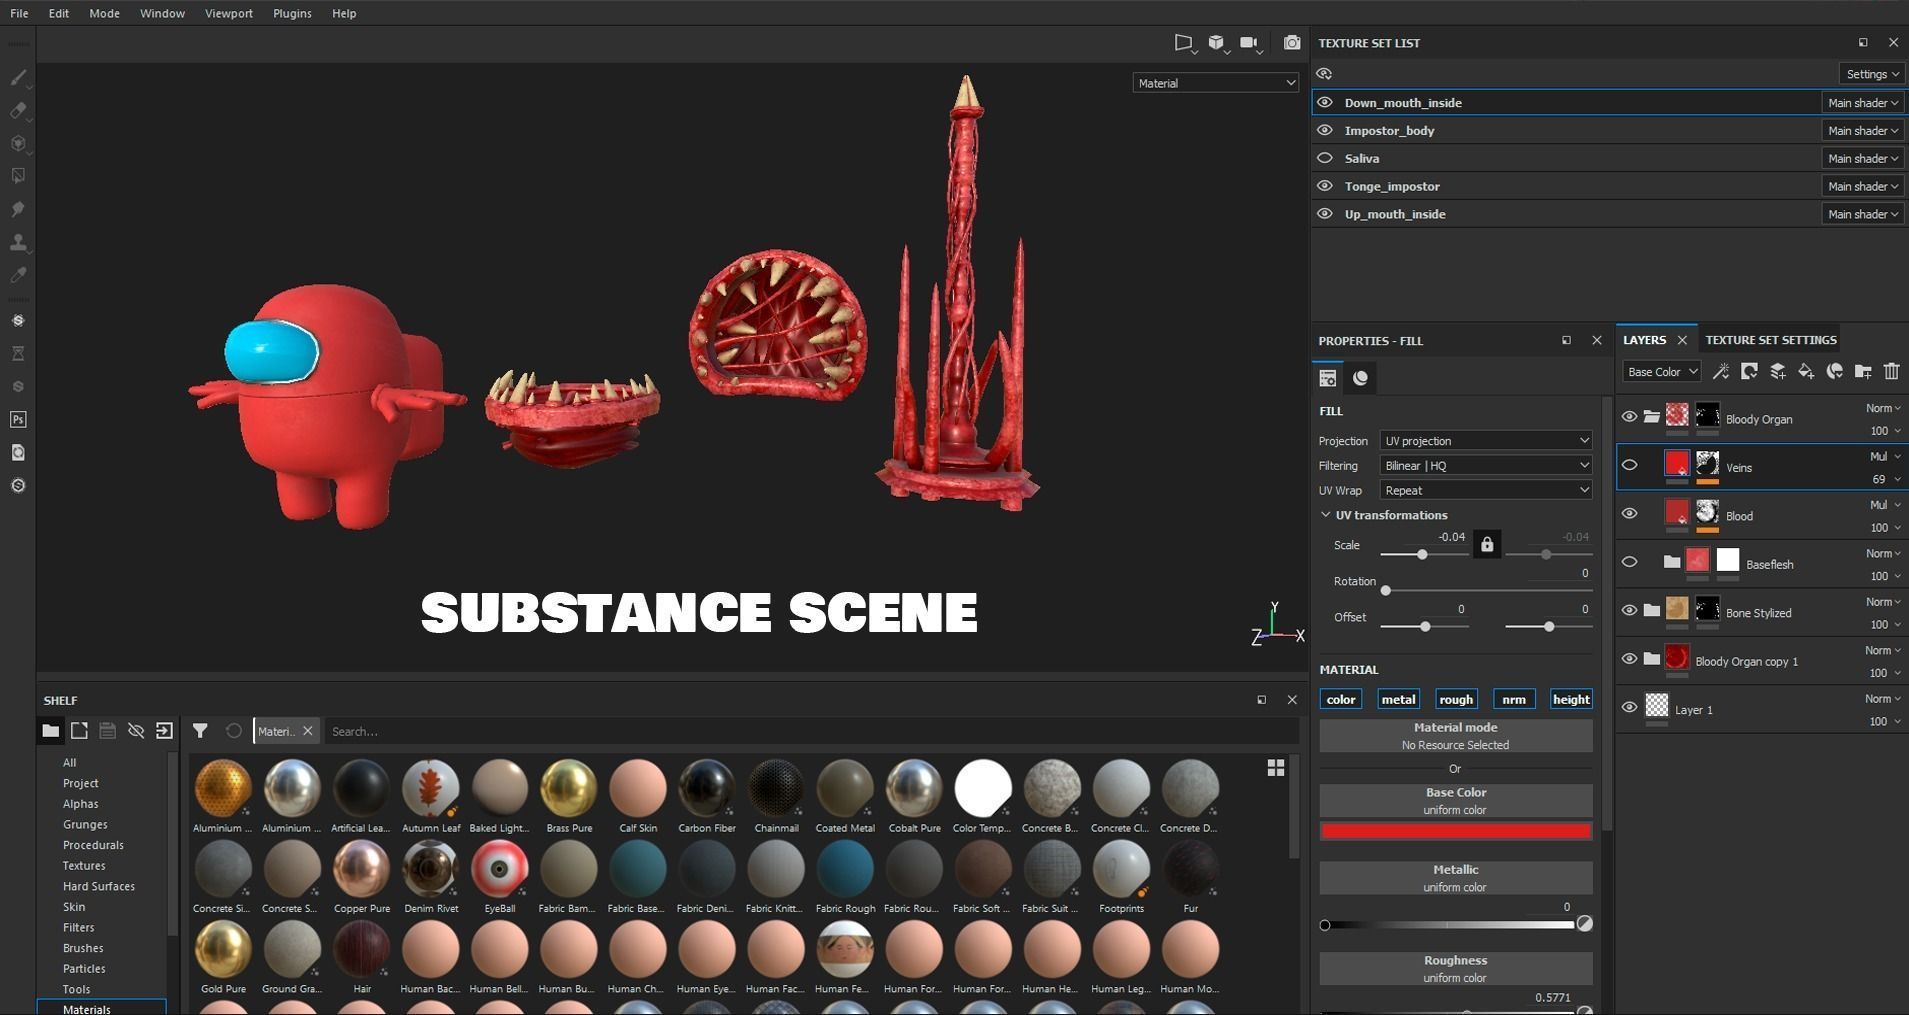Image resolution: width=1909 pixels, height=1015 pixels.
Task: Select the Eraser tool
Action: pyautogui.click(x=18, y=110)
